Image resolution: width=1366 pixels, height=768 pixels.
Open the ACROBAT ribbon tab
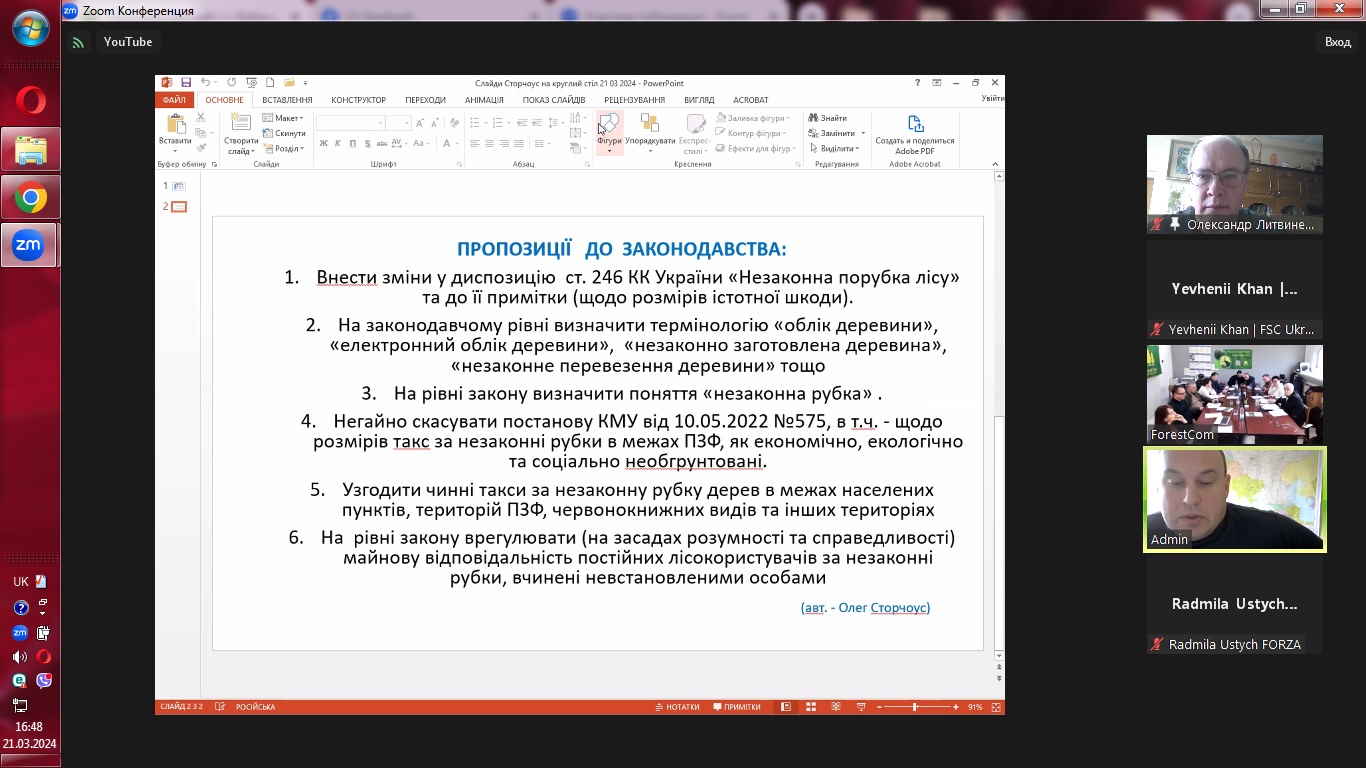point(750,100)
